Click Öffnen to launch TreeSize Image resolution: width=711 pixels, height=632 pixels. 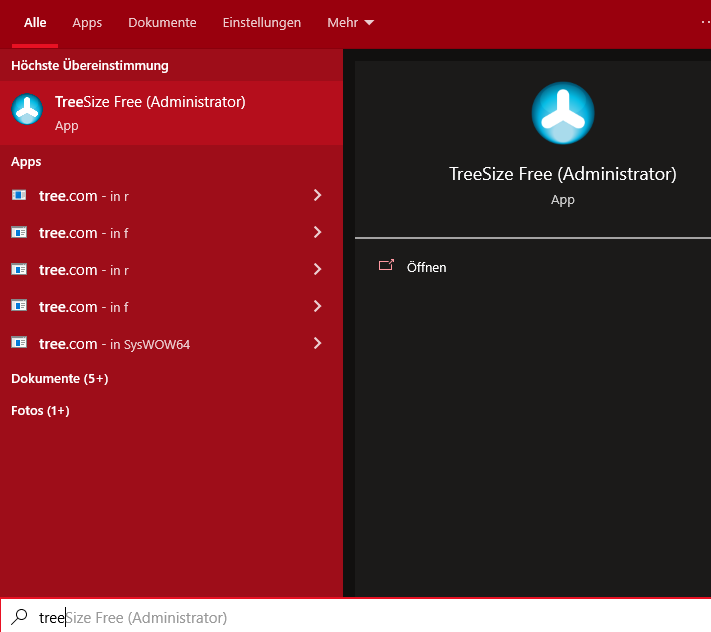tap(426, 267)
